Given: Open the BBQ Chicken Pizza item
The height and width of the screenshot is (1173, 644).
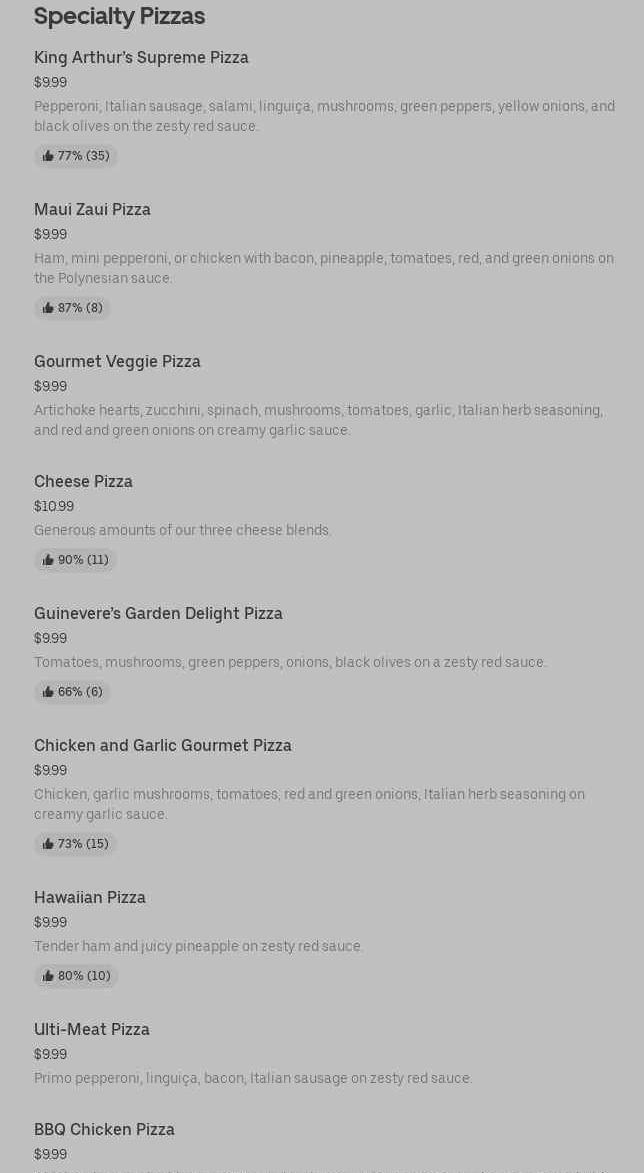Looking at the screenshot, I should pyautogui.click(x=104, y=1129).
